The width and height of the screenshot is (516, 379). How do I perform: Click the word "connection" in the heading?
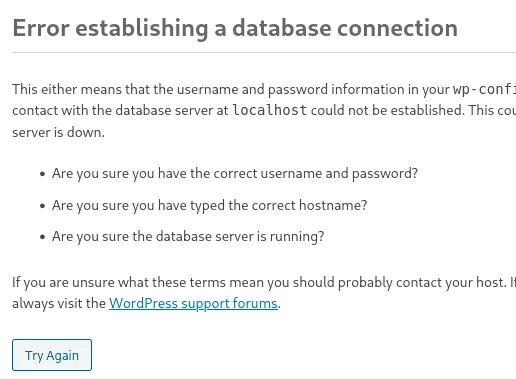(397, 28)
